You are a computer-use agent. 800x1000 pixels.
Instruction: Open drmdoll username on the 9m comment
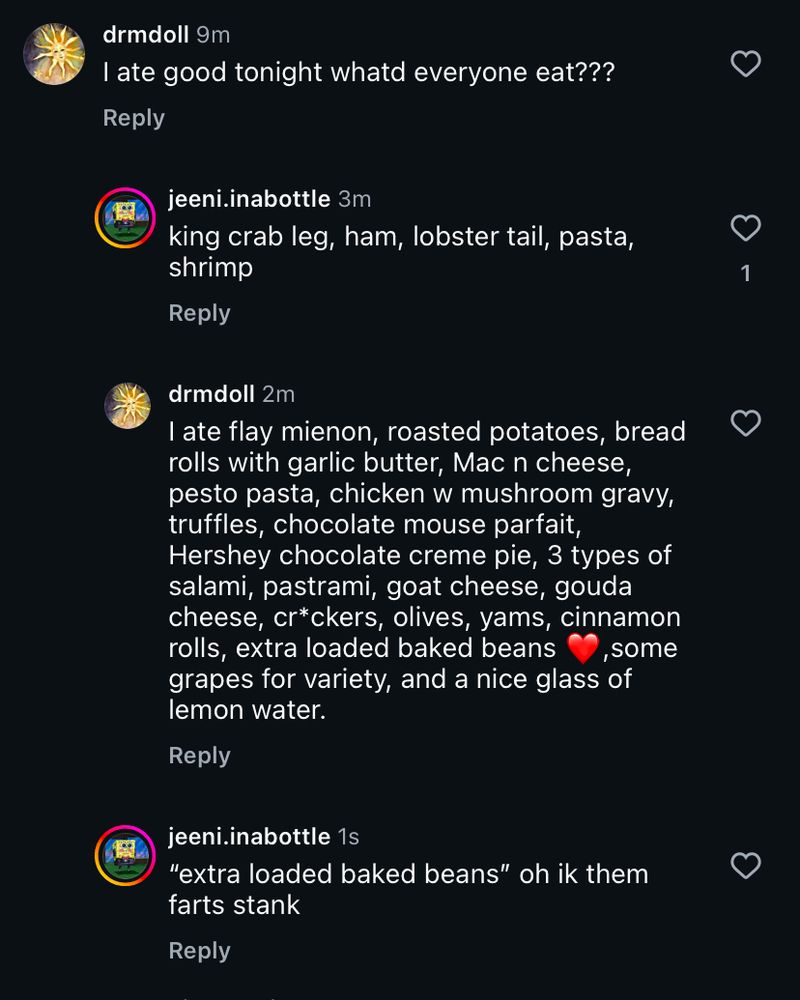[x=146, y=35]
